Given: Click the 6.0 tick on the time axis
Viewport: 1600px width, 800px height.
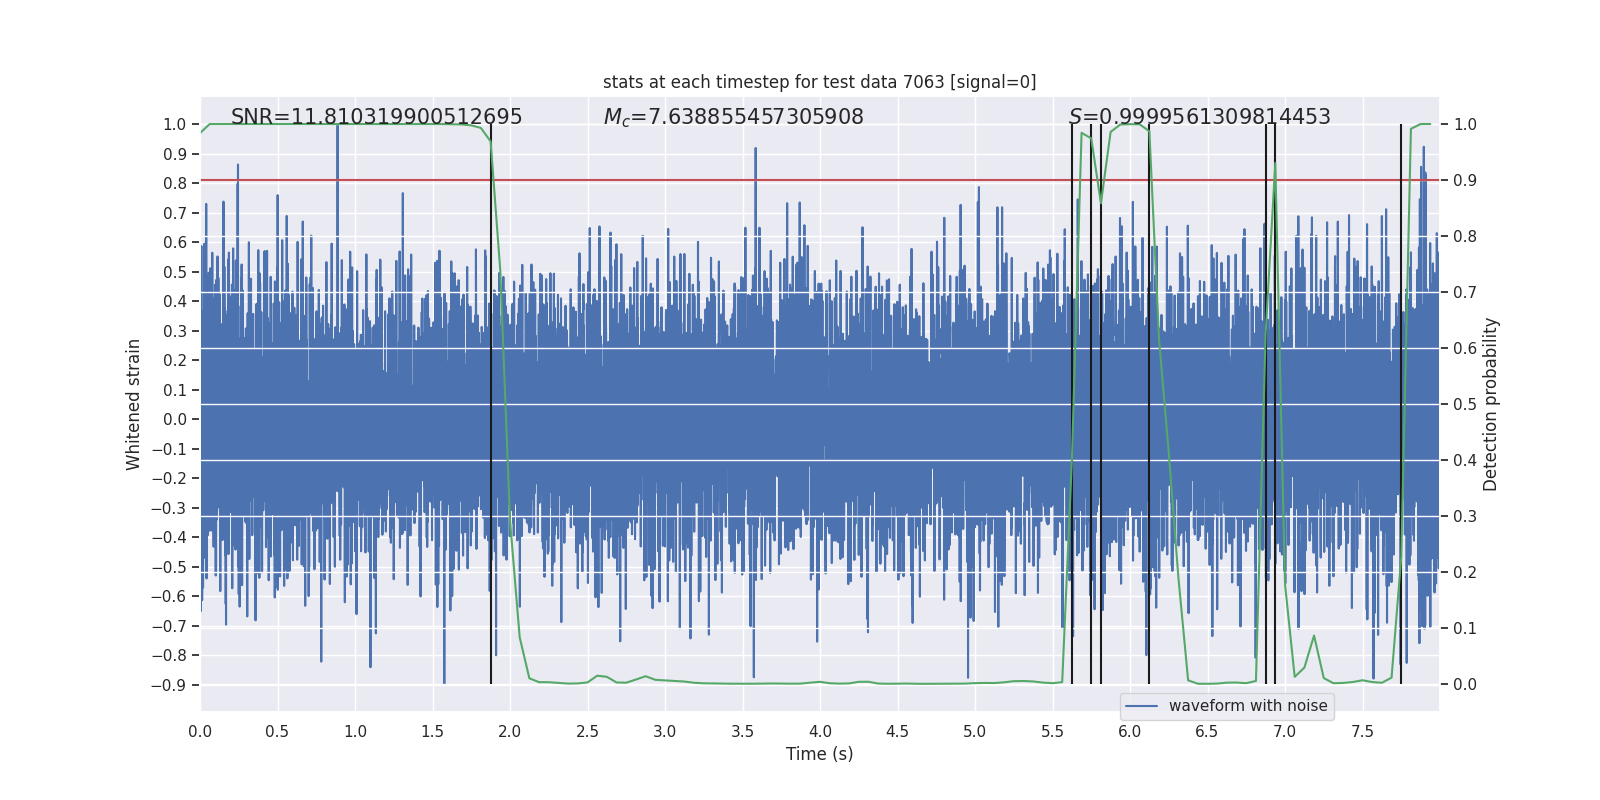Looking at the screenshot, I should click(1130, 731).
